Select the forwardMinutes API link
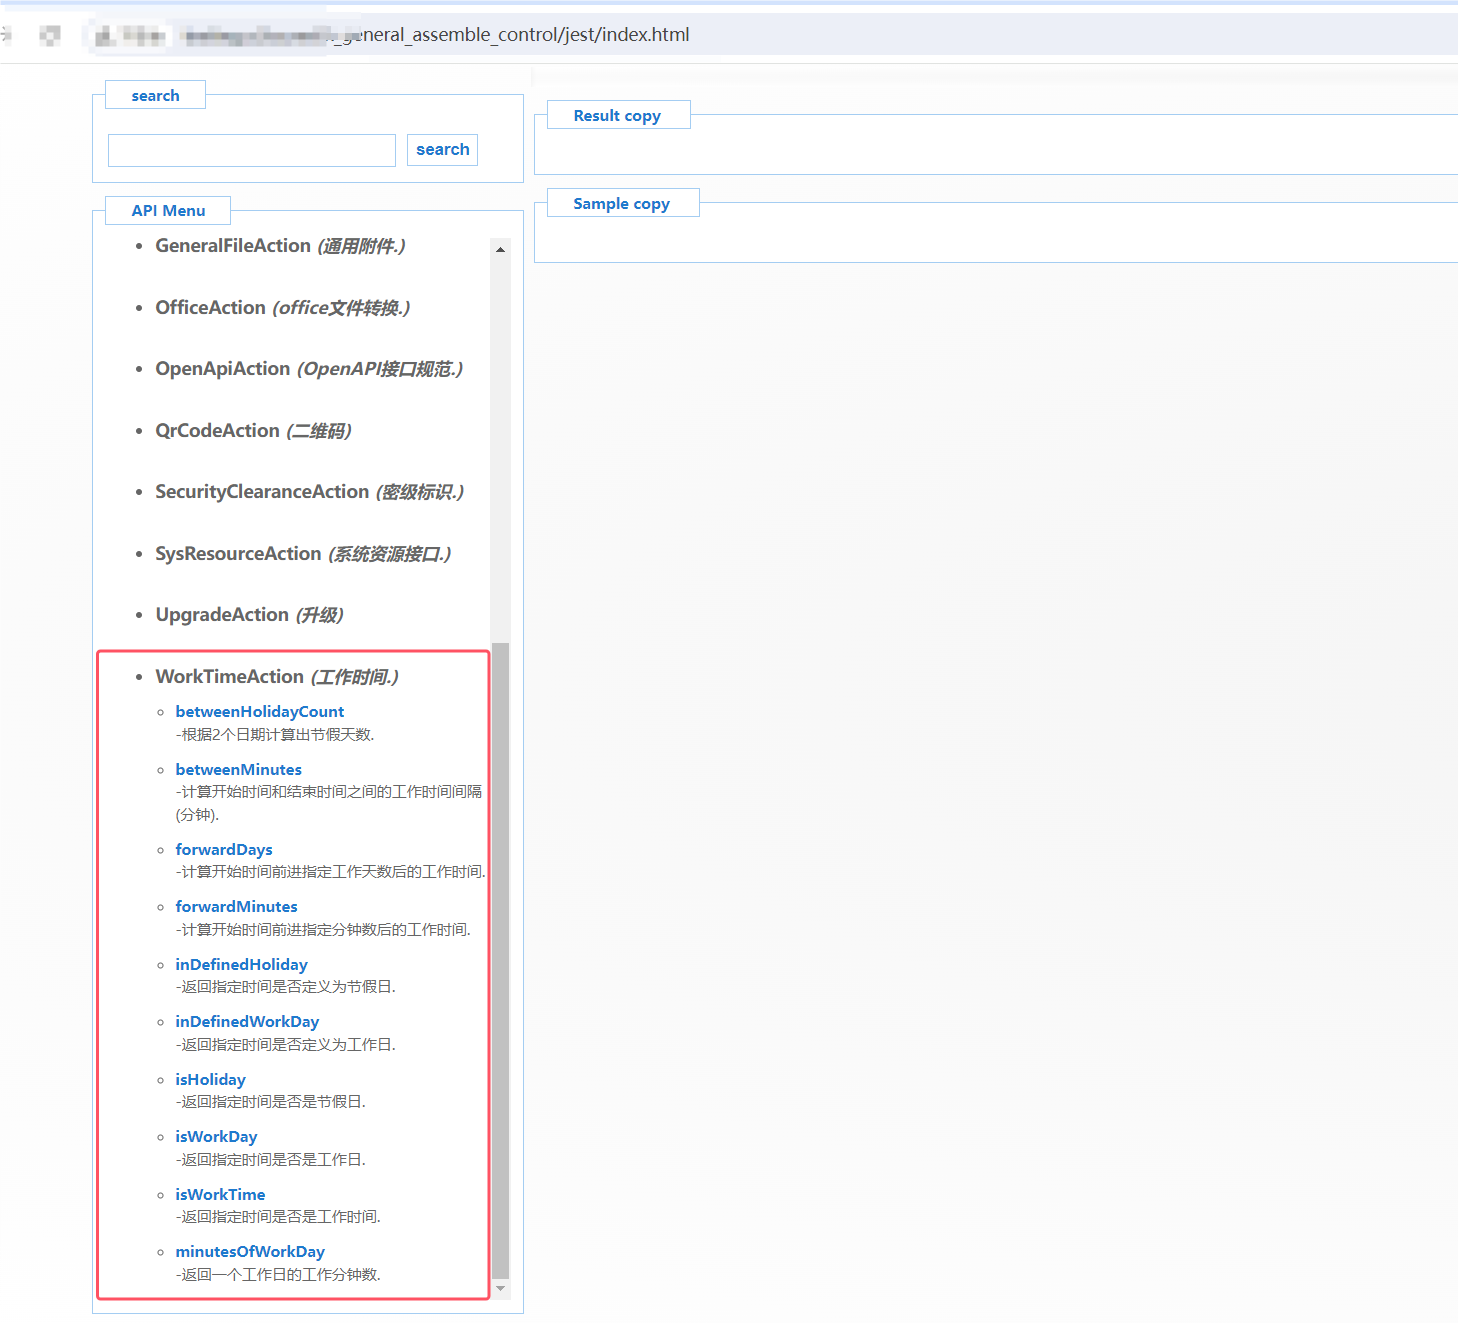 point(236,907)
